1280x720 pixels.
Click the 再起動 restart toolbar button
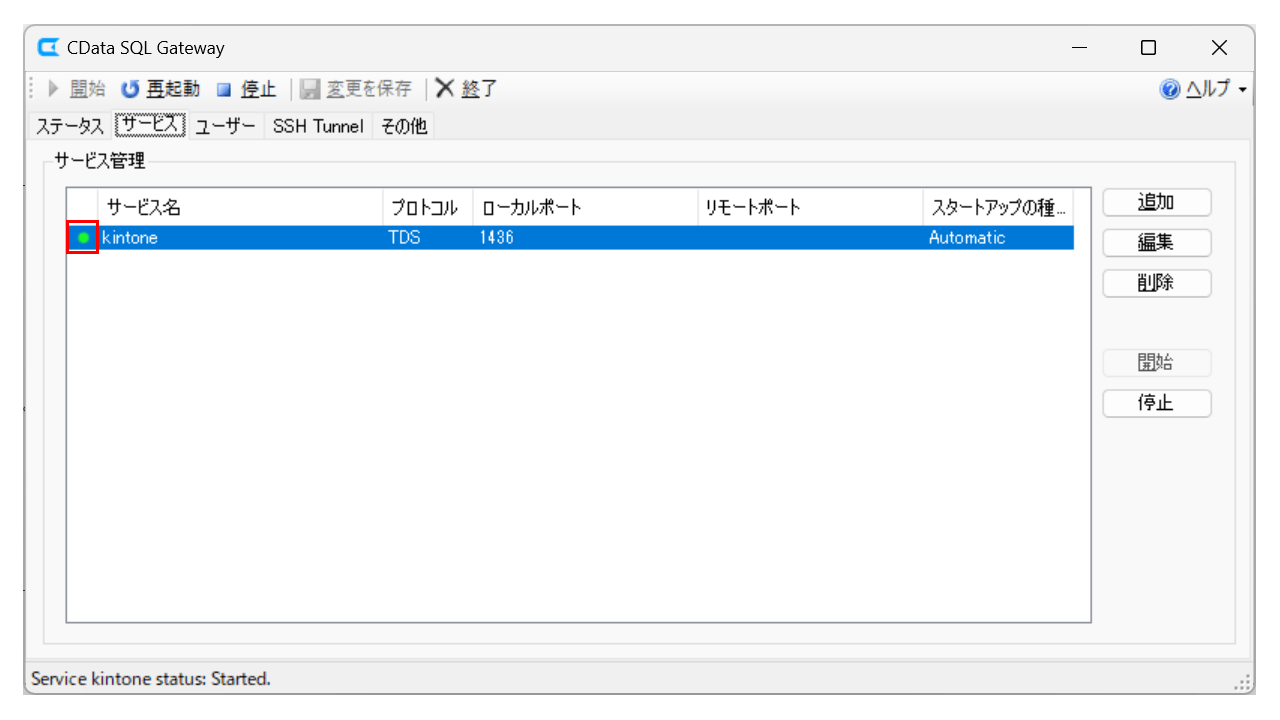(x=160, y=89)
